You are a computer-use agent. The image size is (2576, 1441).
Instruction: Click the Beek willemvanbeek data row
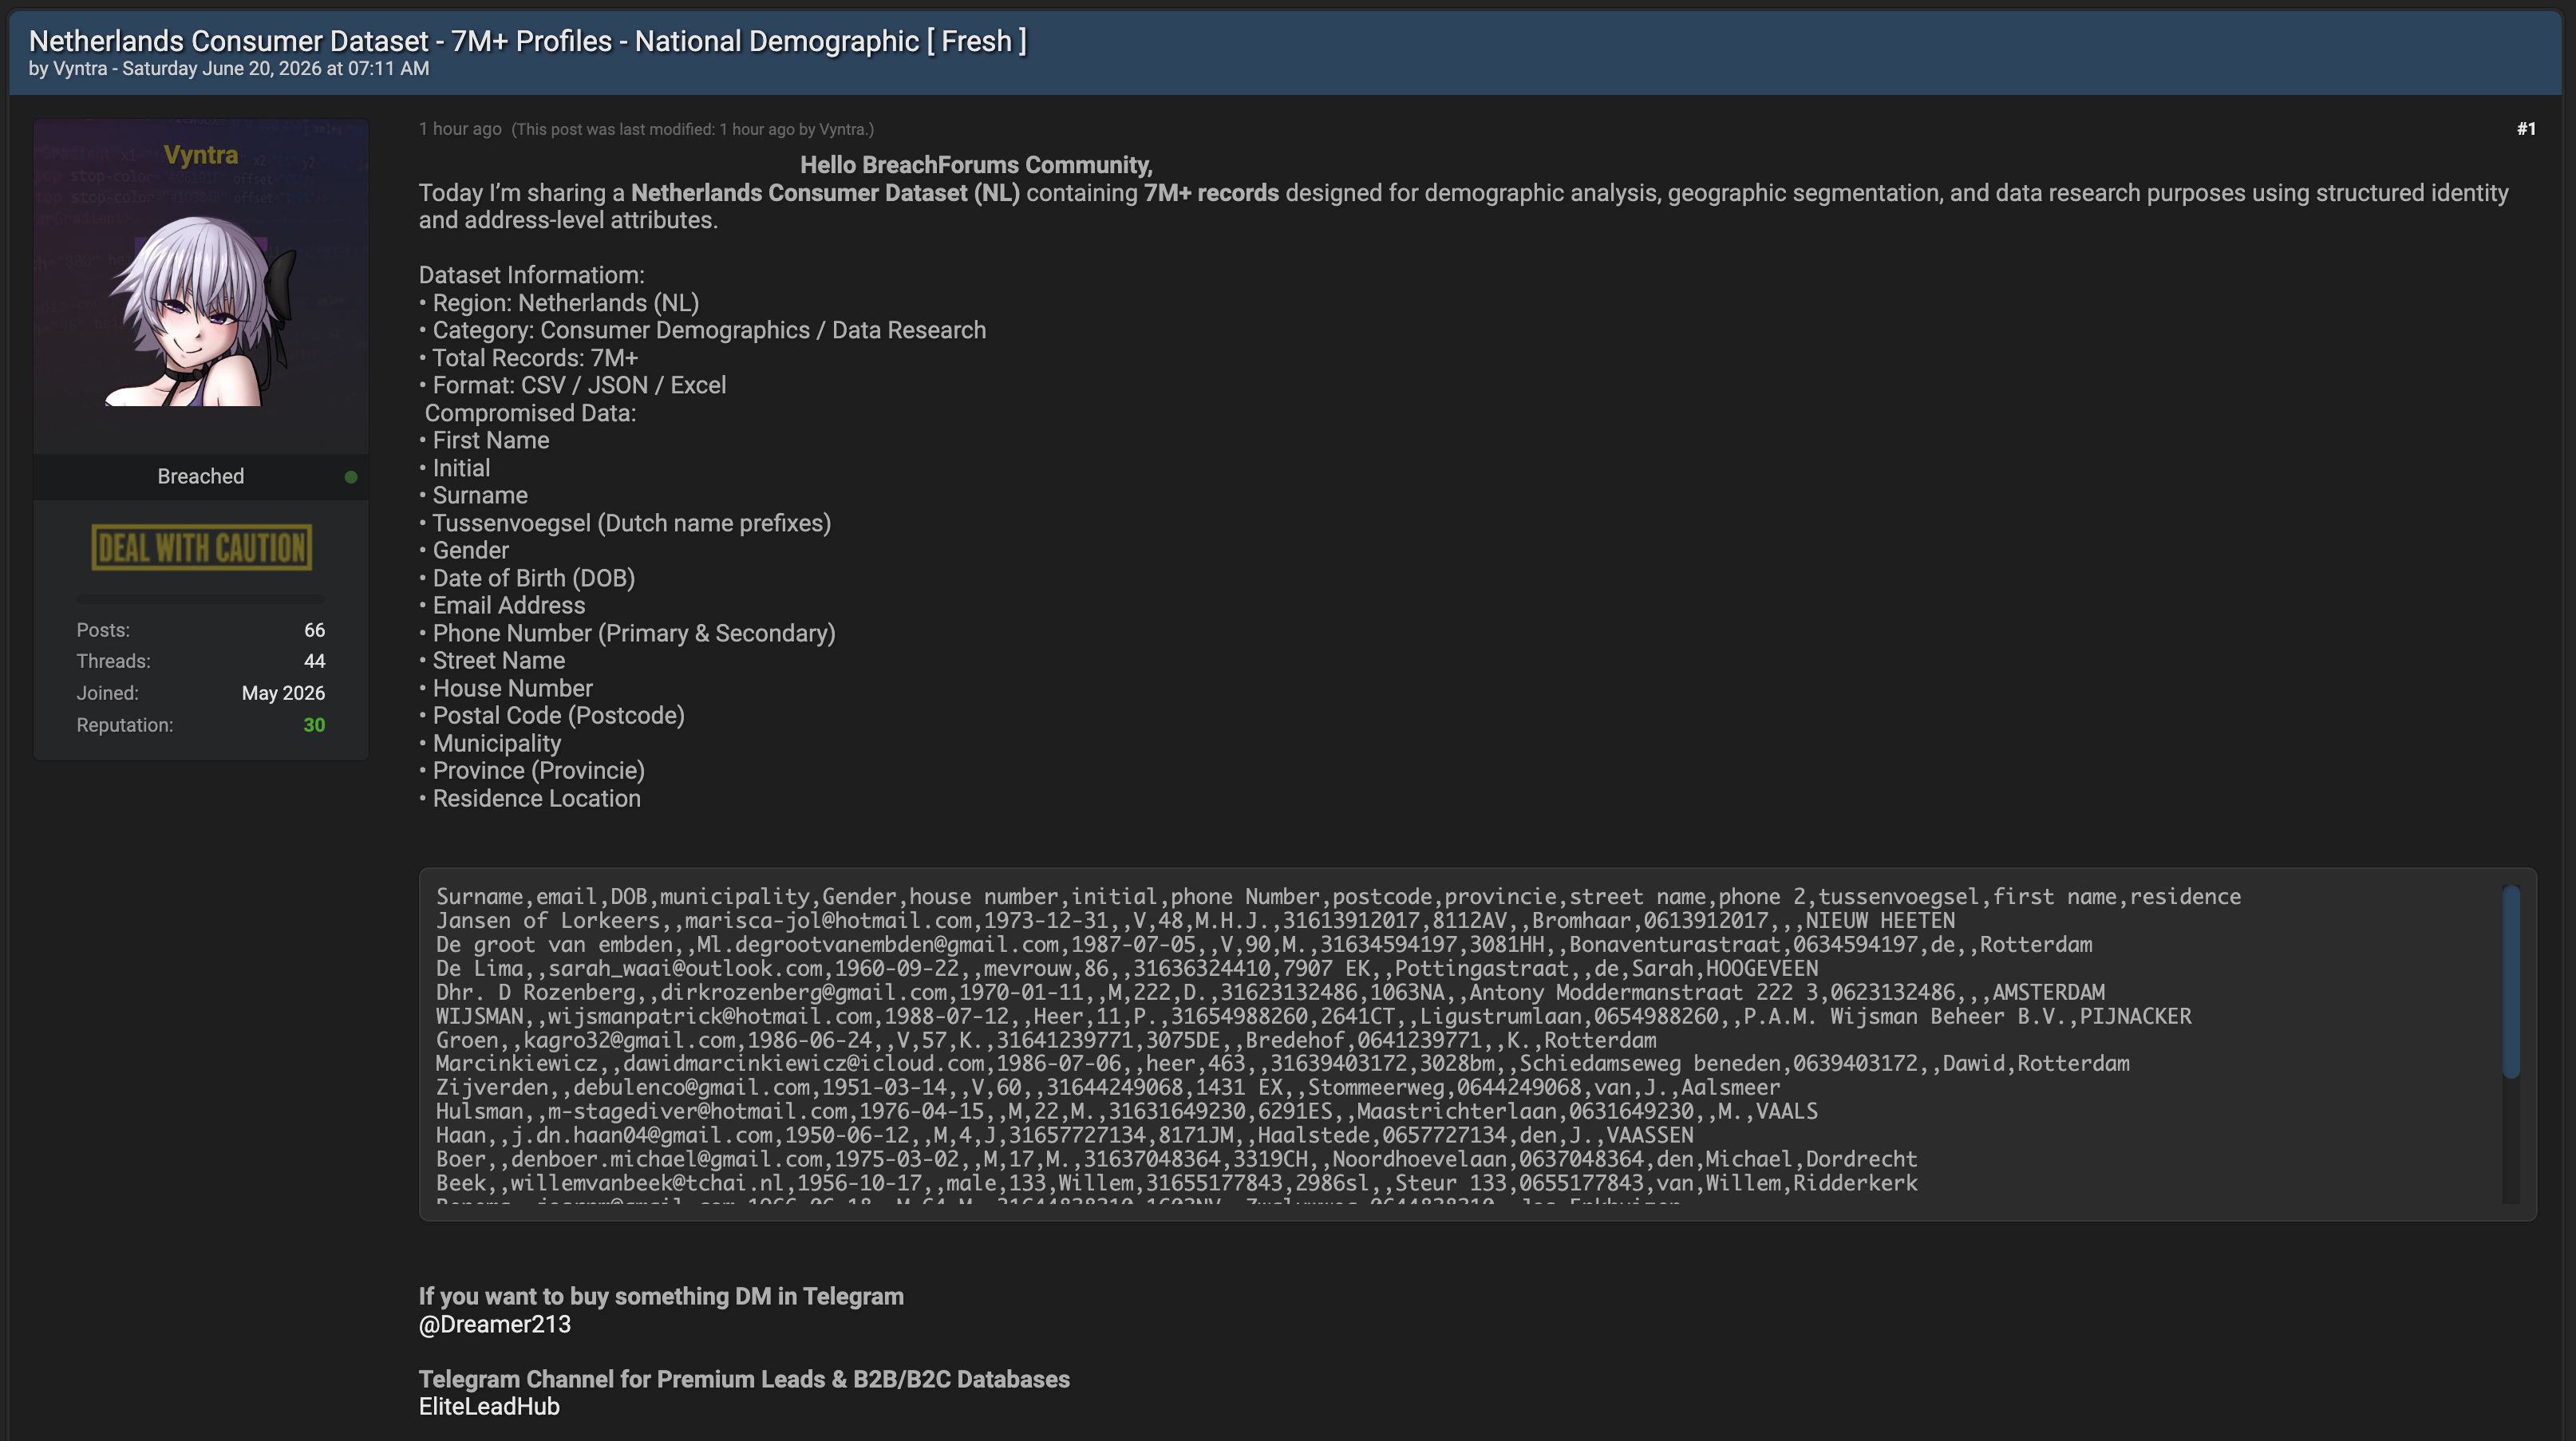click(x=1176, y=1184)
